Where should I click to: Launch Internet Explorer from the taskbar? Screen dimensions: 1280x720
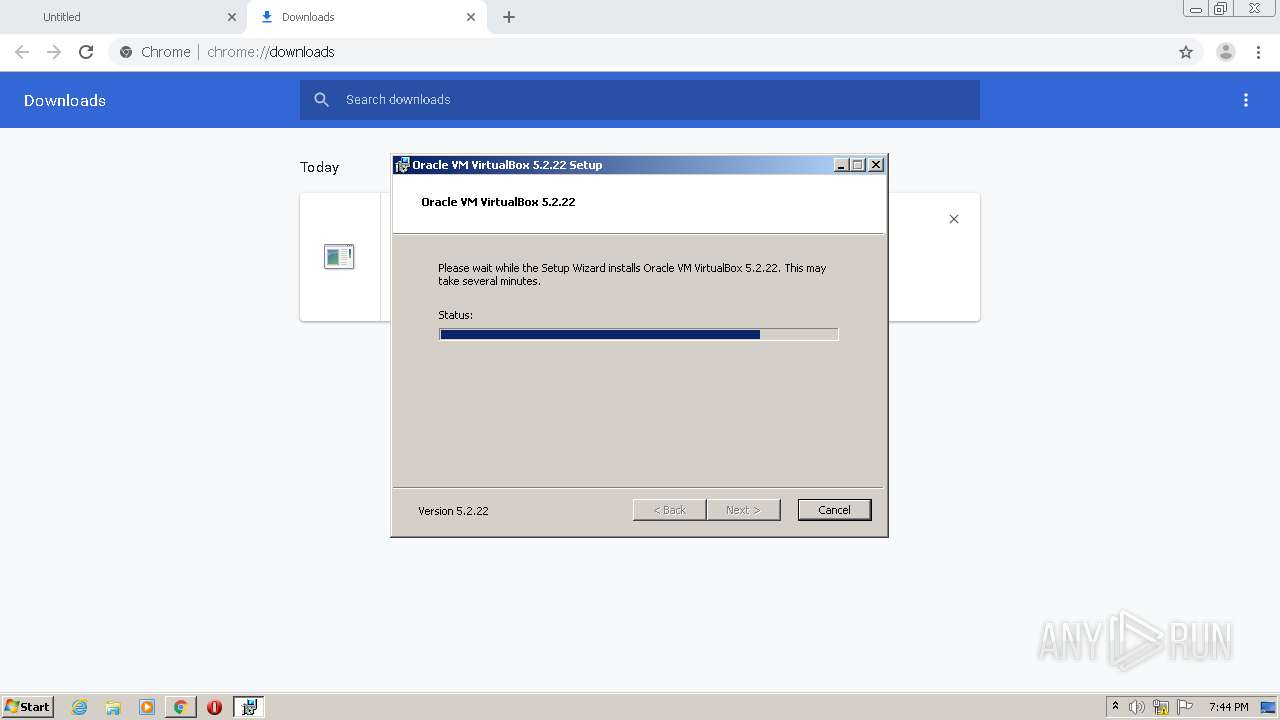pos(79,707)
